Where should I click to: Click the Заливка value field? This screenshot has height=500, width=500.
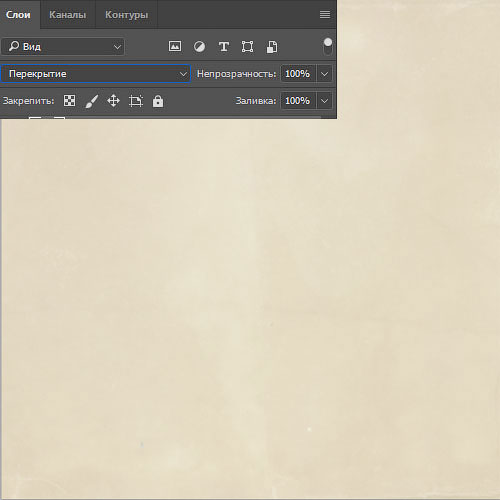pos(298,101)
